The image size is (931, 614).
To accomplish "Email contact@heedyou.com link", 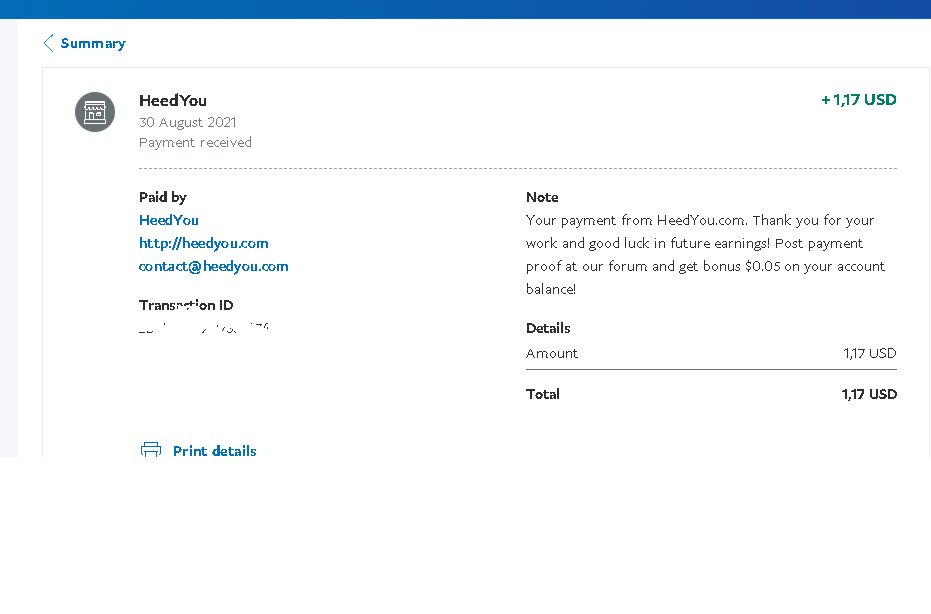I will click(x=214, y=267).
